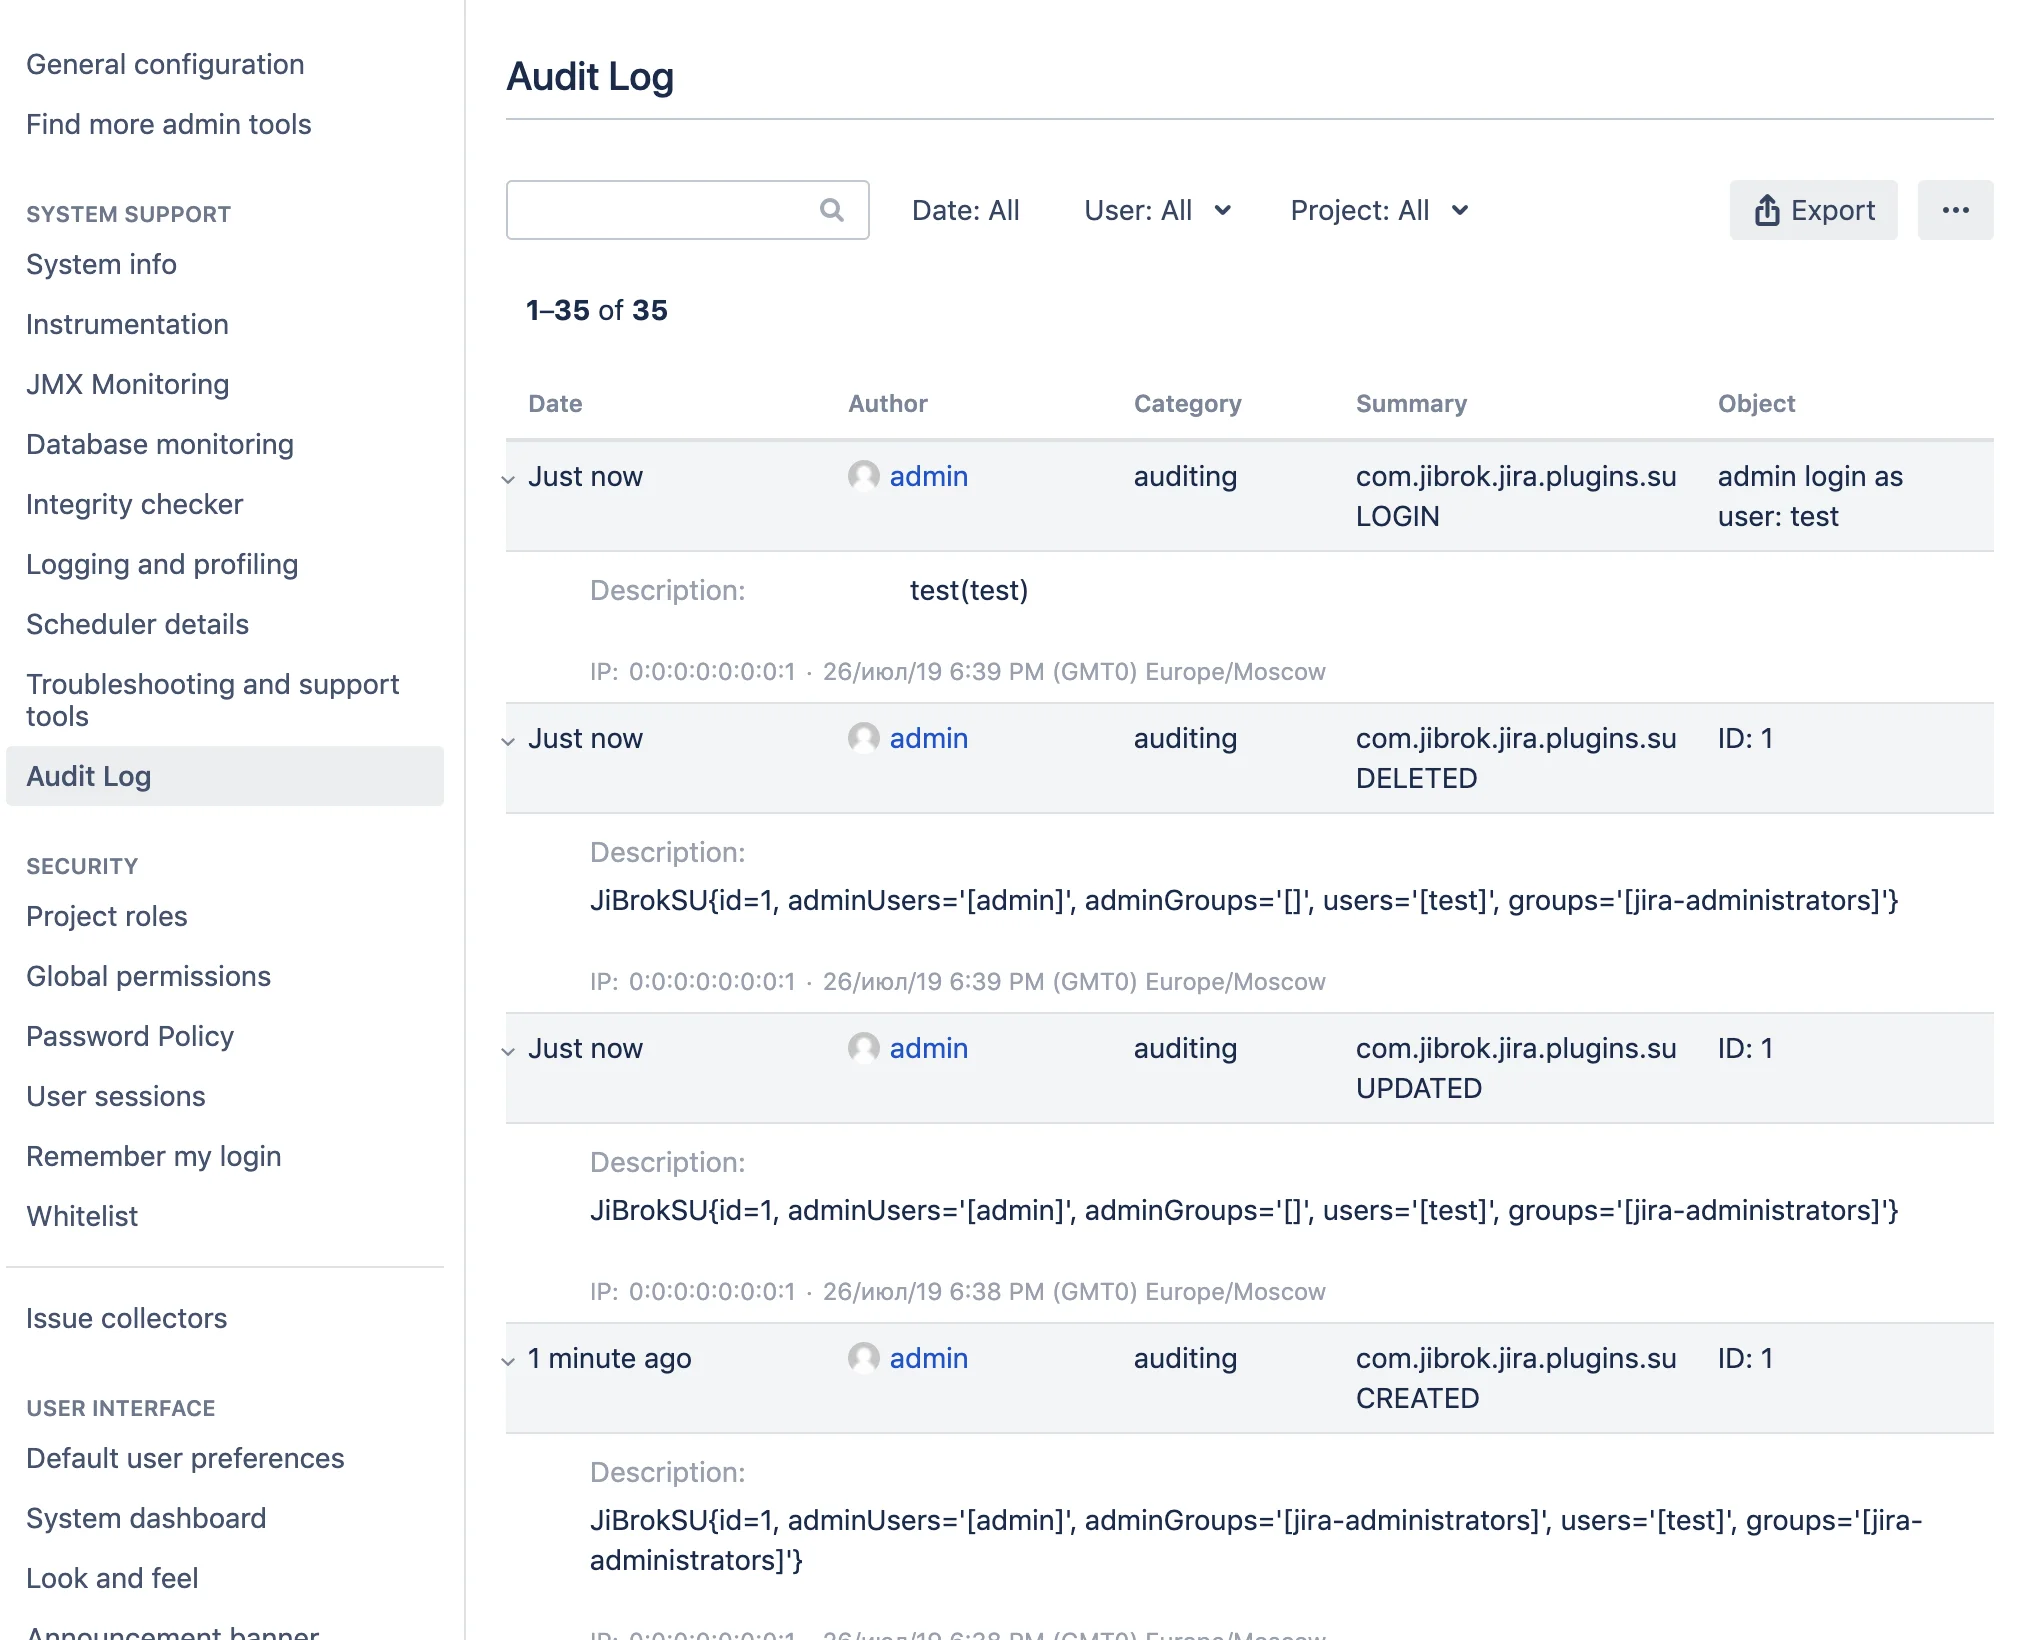Open the Date: All filter
Image resolution: width=2034 pixels, height=1640 pixels.
coord(965,210)
